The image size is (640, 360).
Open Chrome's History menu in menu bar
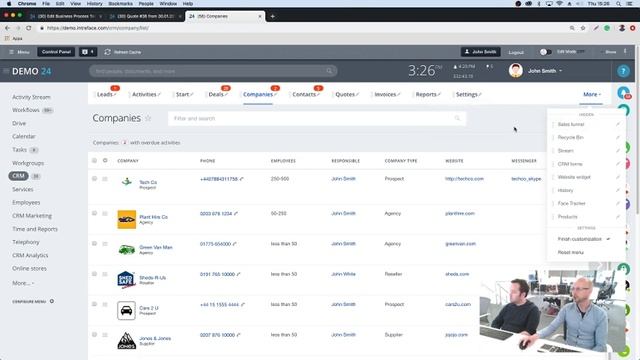94,4
